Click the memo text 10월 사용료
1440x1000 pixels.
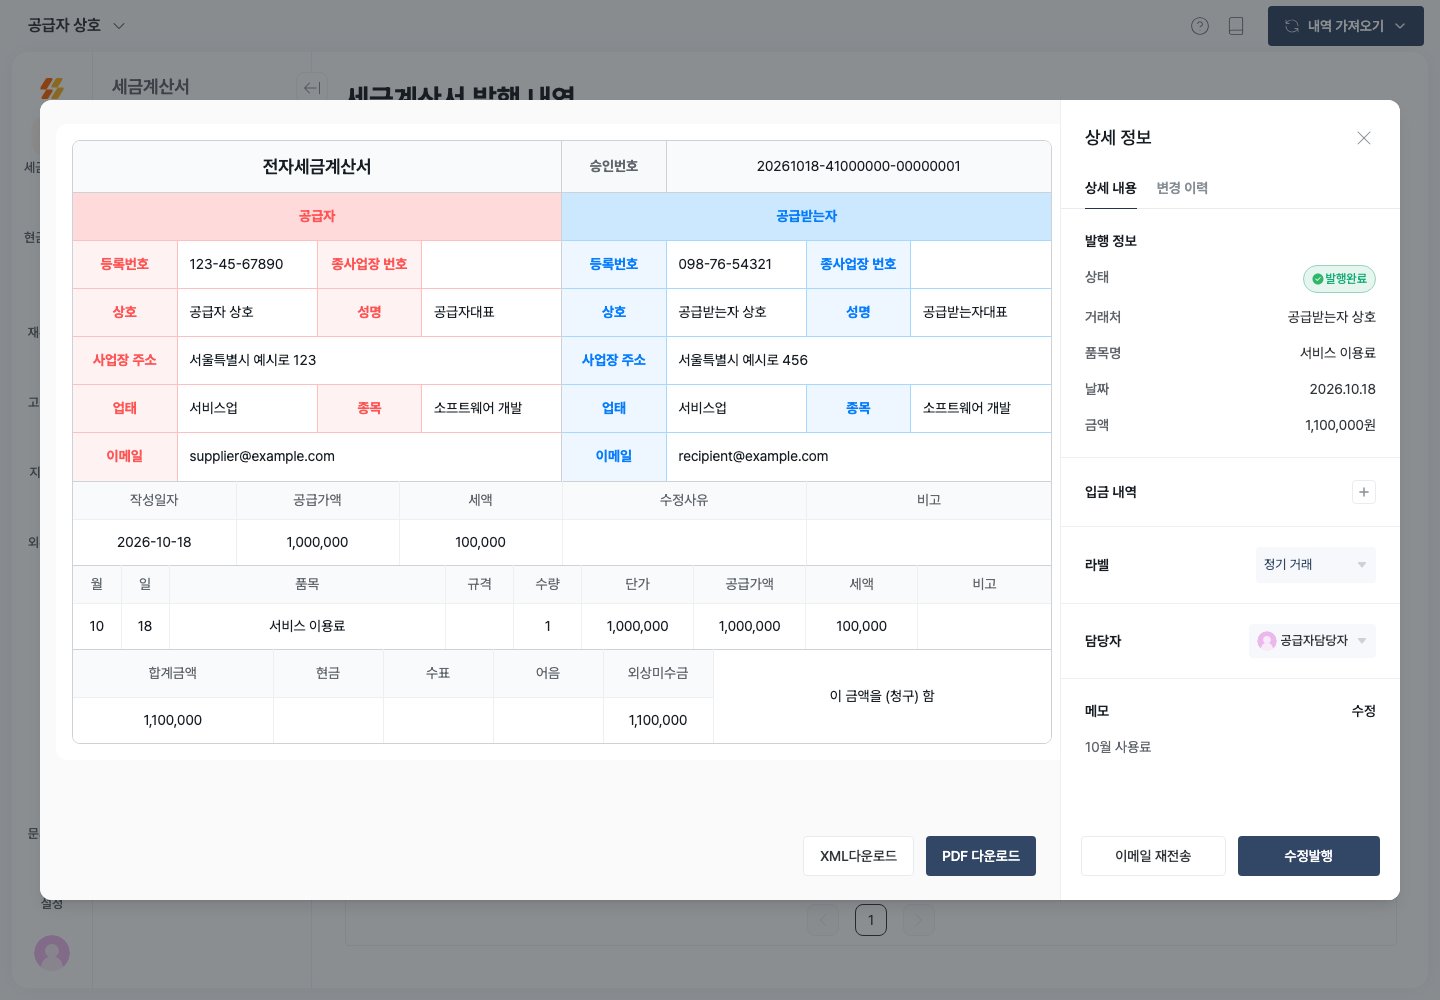pos(1118,747)
